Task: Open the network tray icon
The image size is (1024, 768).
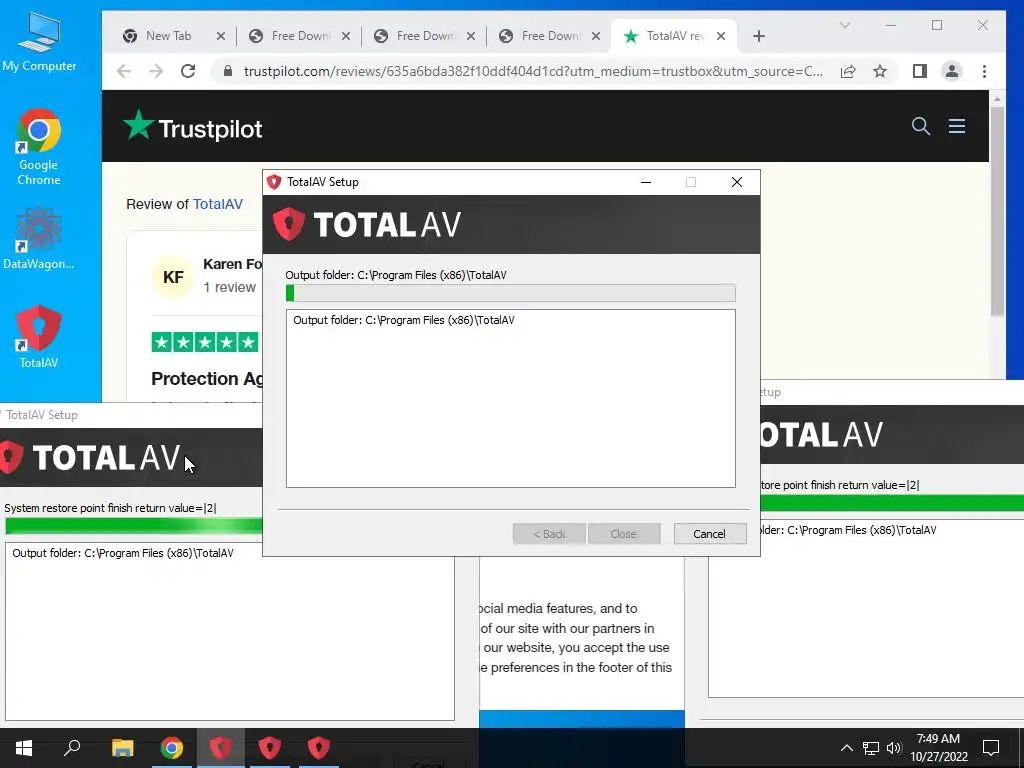Action: pos(871,748)
